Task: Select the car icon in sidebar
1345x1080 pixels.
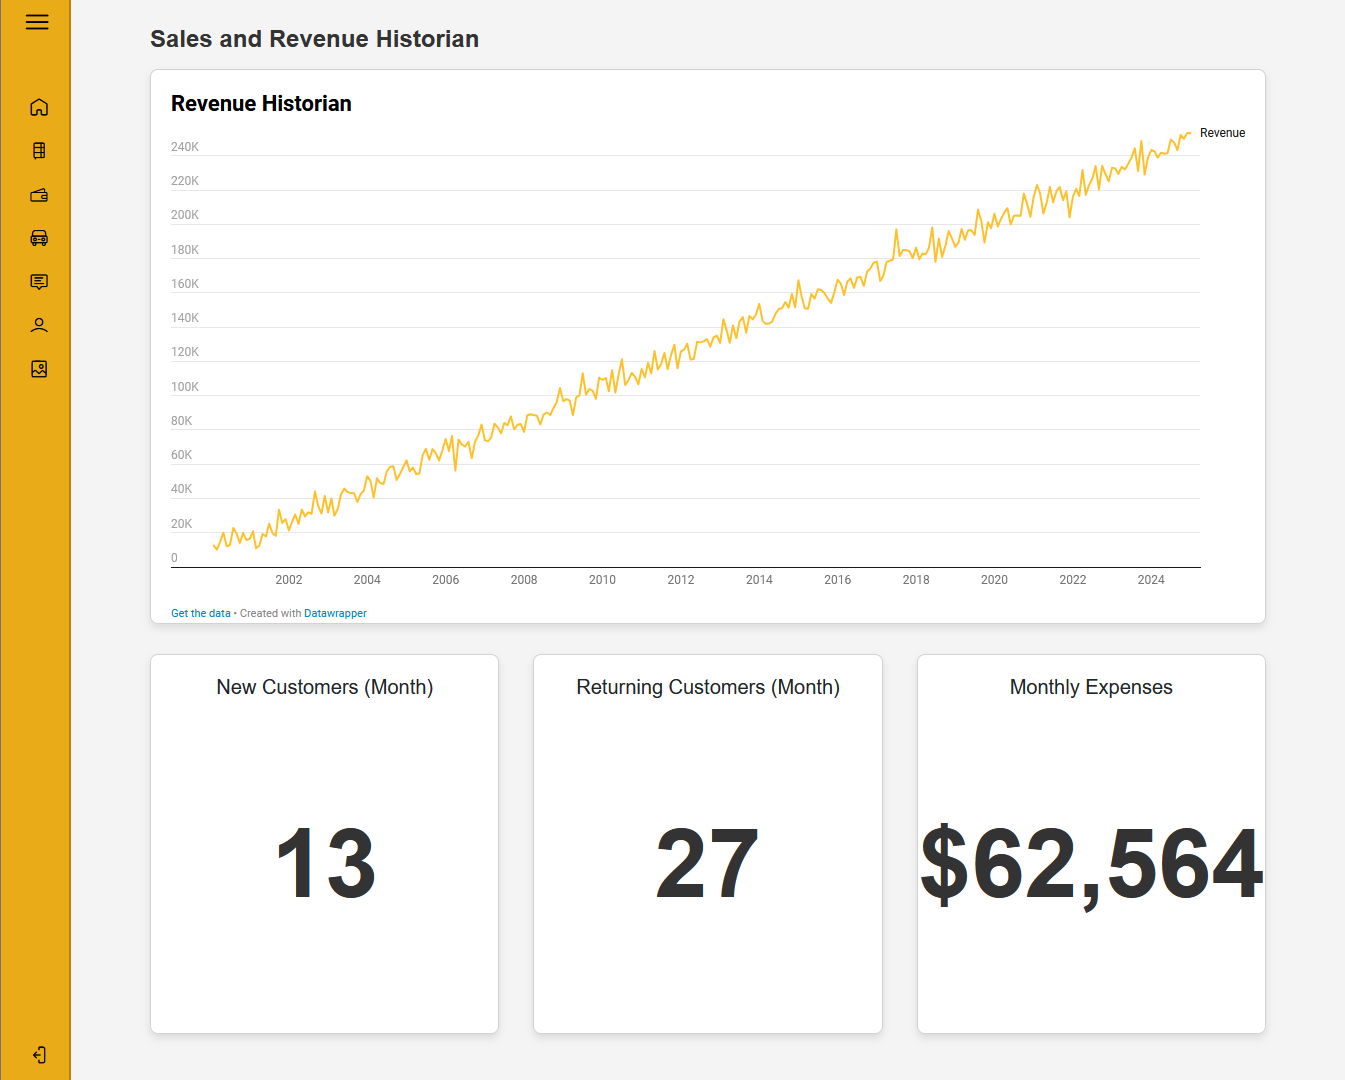Action: [x=39, y=238]
